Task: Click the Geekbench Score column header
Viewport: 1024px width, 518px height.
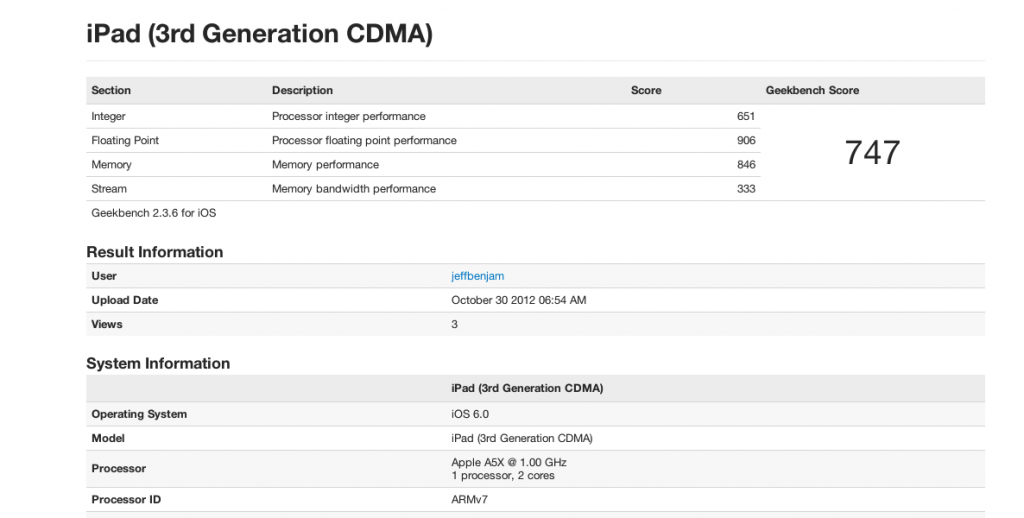Action: click(812, 91)
